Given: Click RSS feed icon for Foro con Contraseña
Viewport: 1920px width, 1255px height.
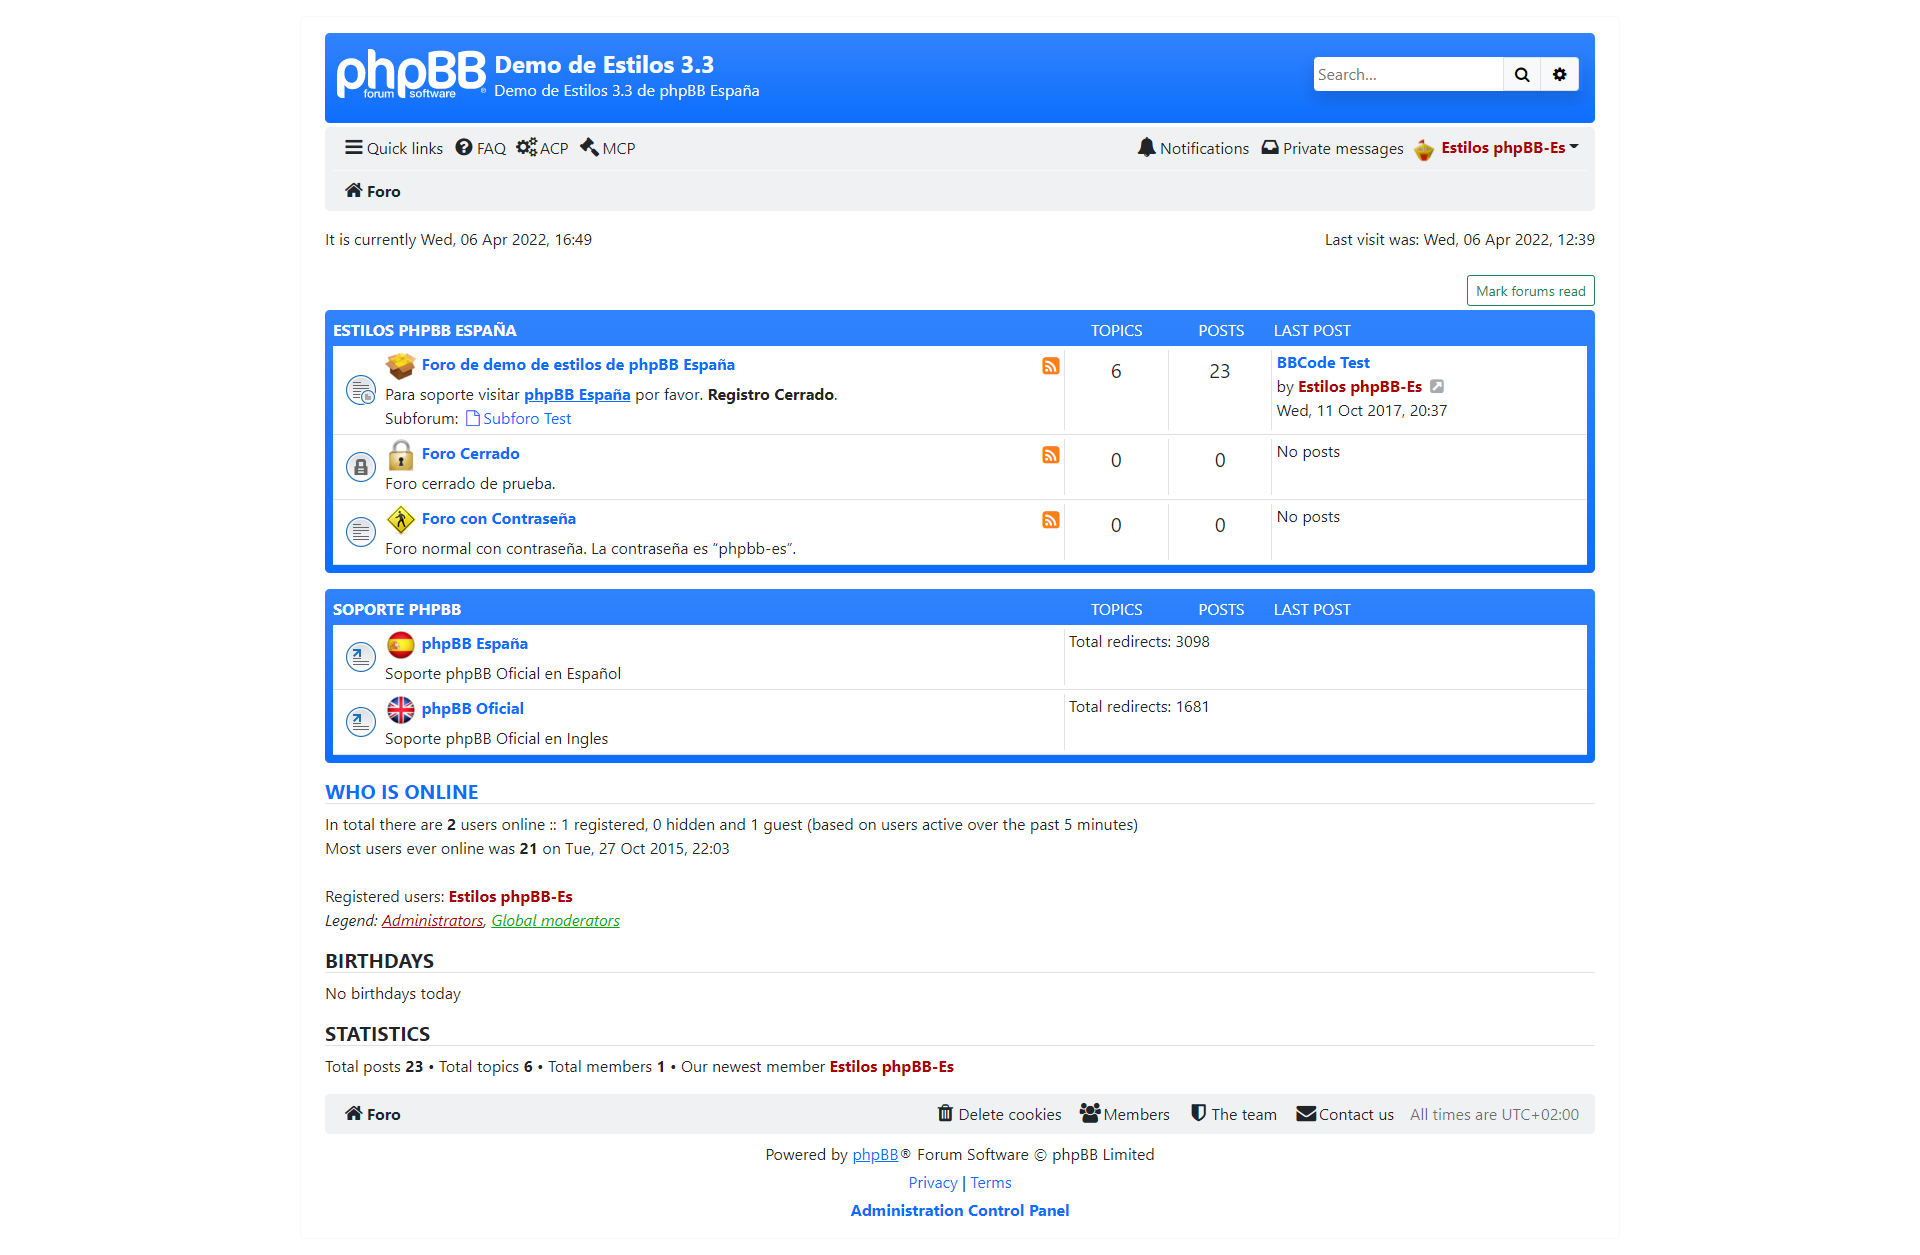Looking at the screenshot, I should [x=1050, y=520].
